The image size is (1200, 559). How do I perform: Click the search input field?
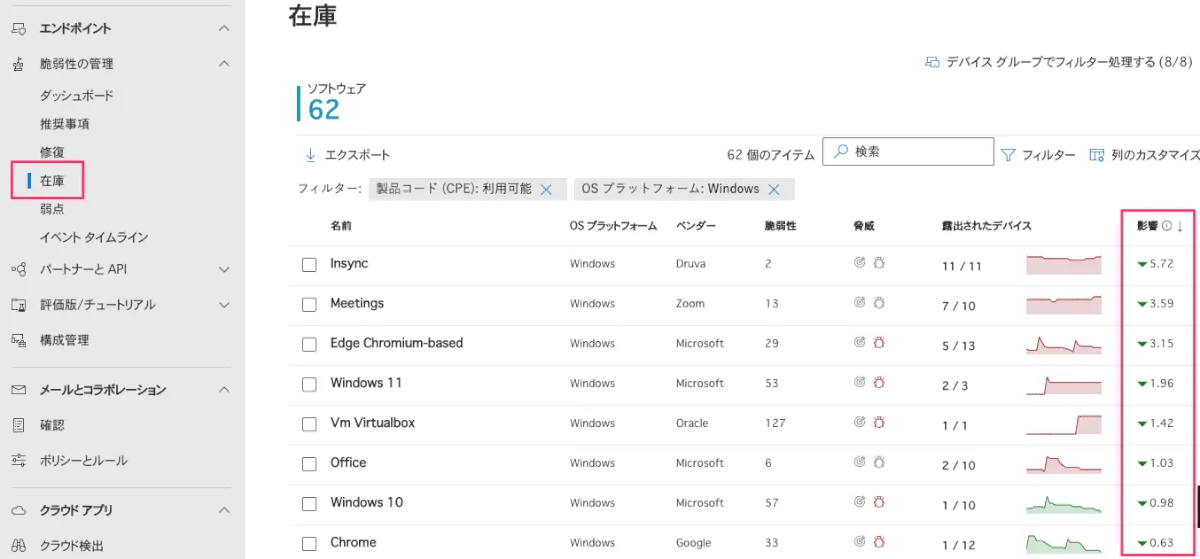(x=908, y=152)
